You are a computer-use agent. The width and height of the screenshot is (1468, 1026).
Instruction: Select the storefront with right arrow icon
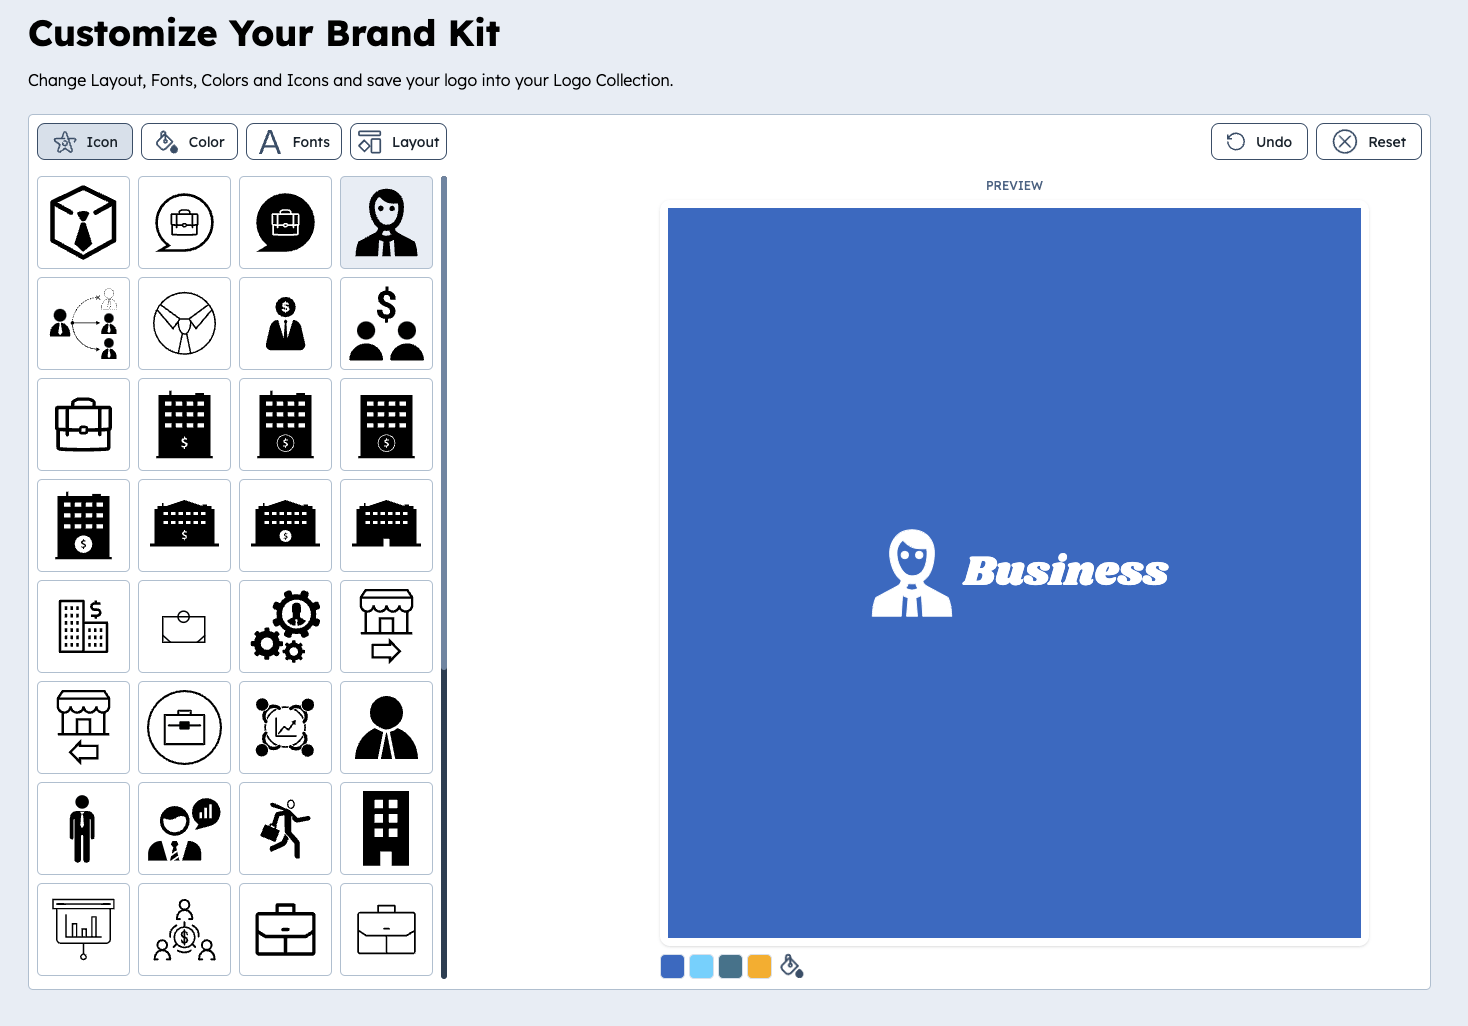(386, 627)
